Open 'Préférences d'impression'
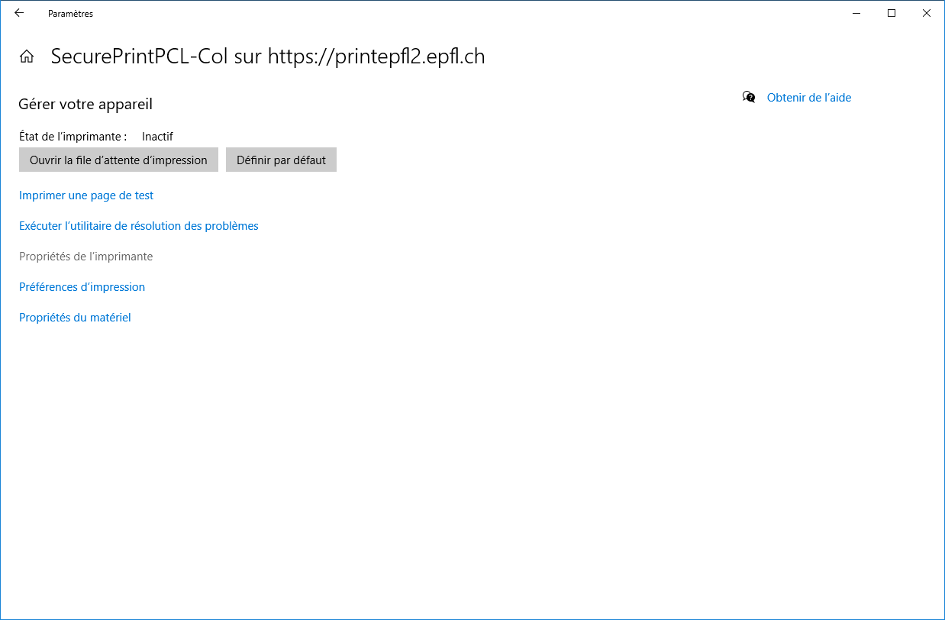945x620 pixels. pos(82,287)
